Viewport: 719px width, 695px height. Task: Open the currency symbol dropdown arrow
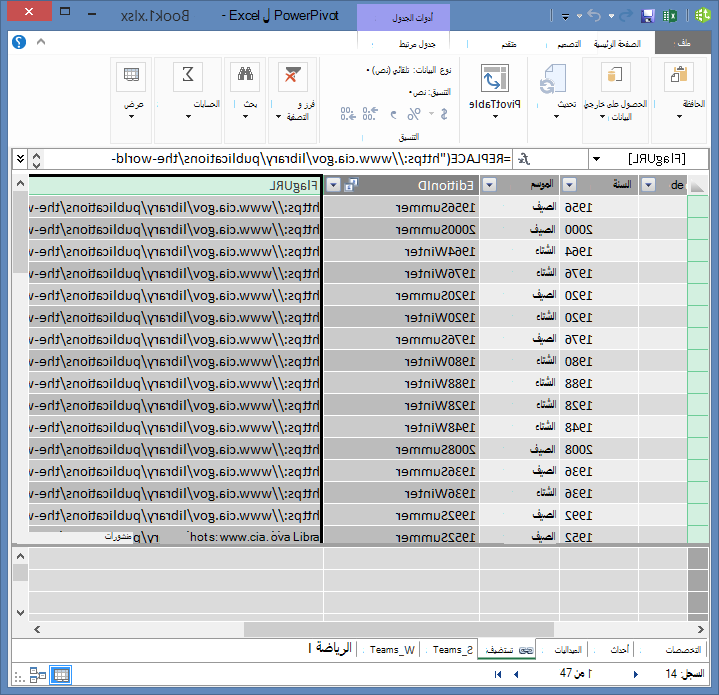point(431,114)
